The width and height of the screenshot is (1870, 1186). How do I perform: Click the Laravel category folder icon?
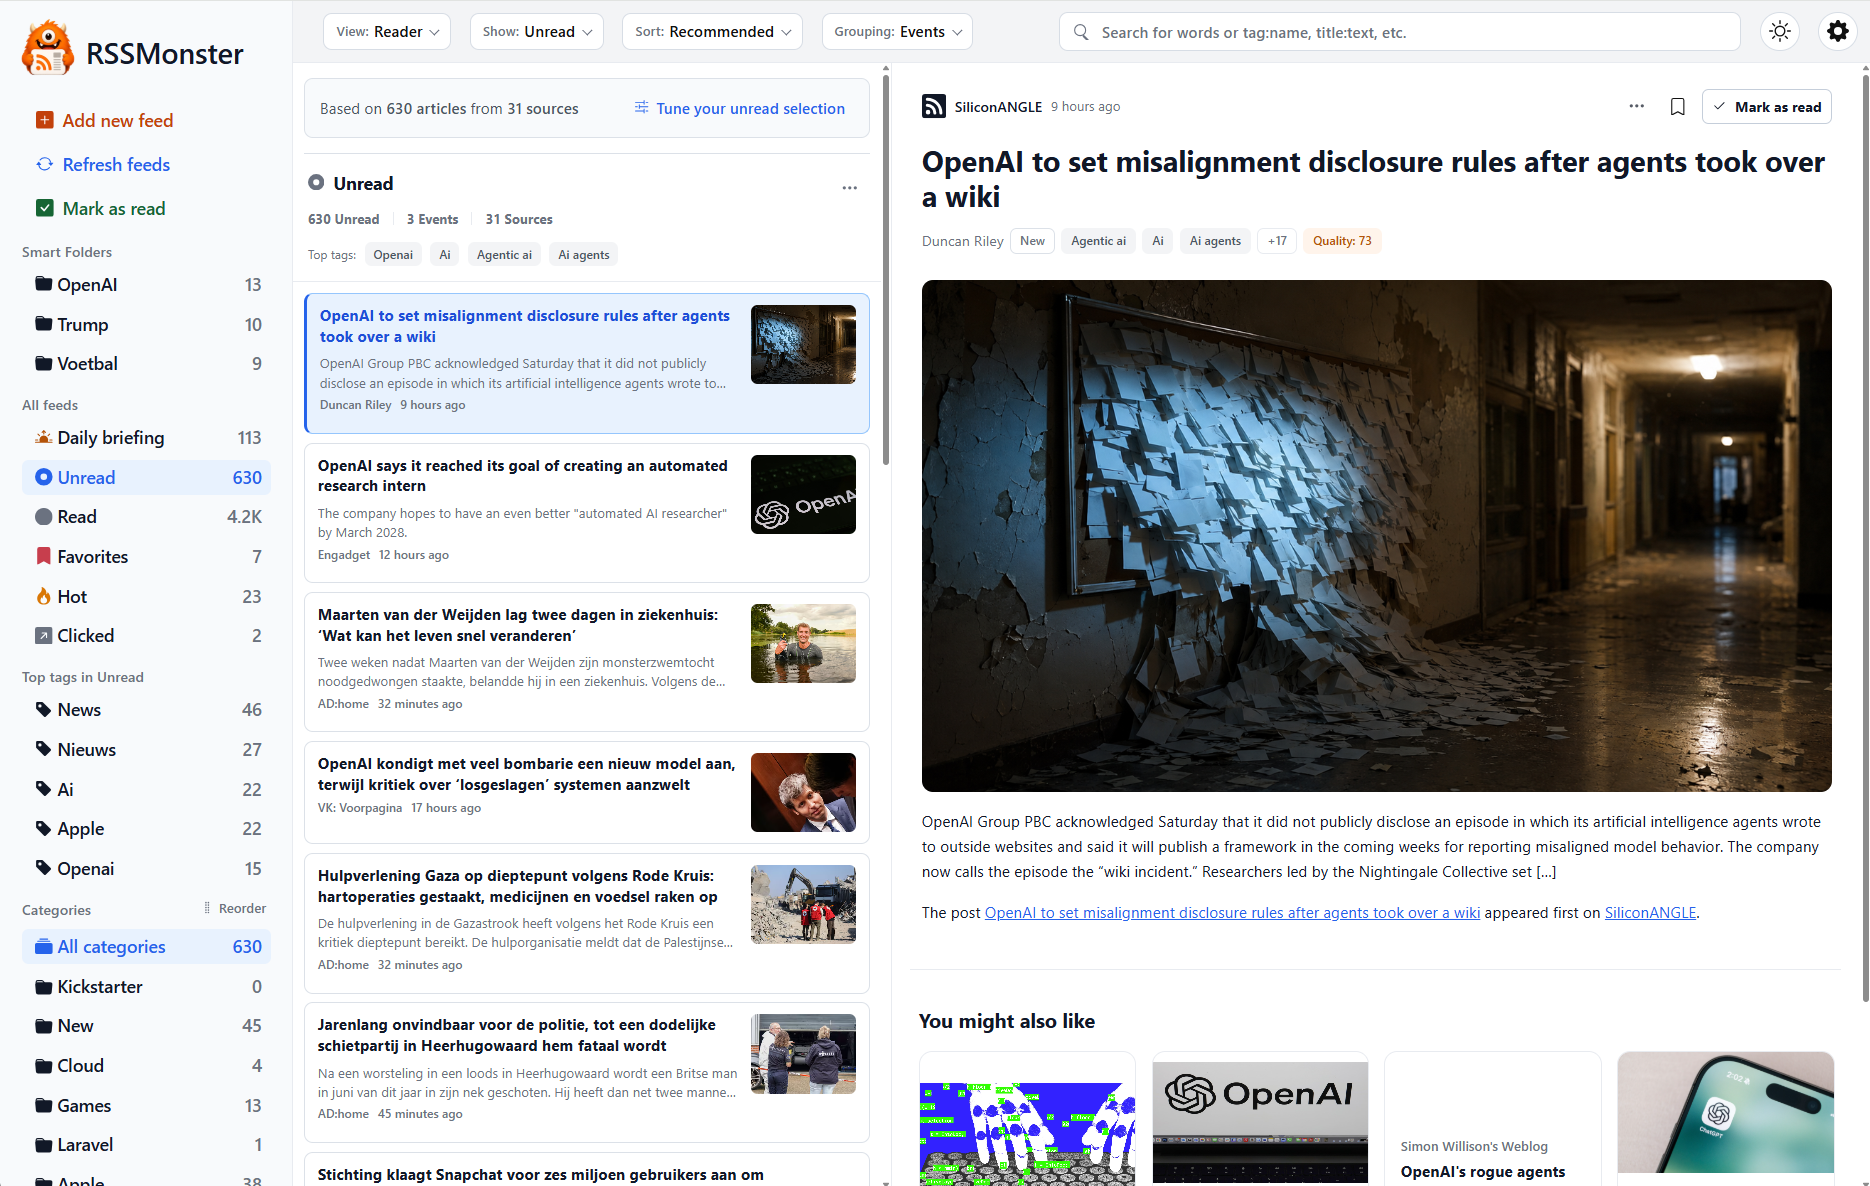[x=44, y=1145]
